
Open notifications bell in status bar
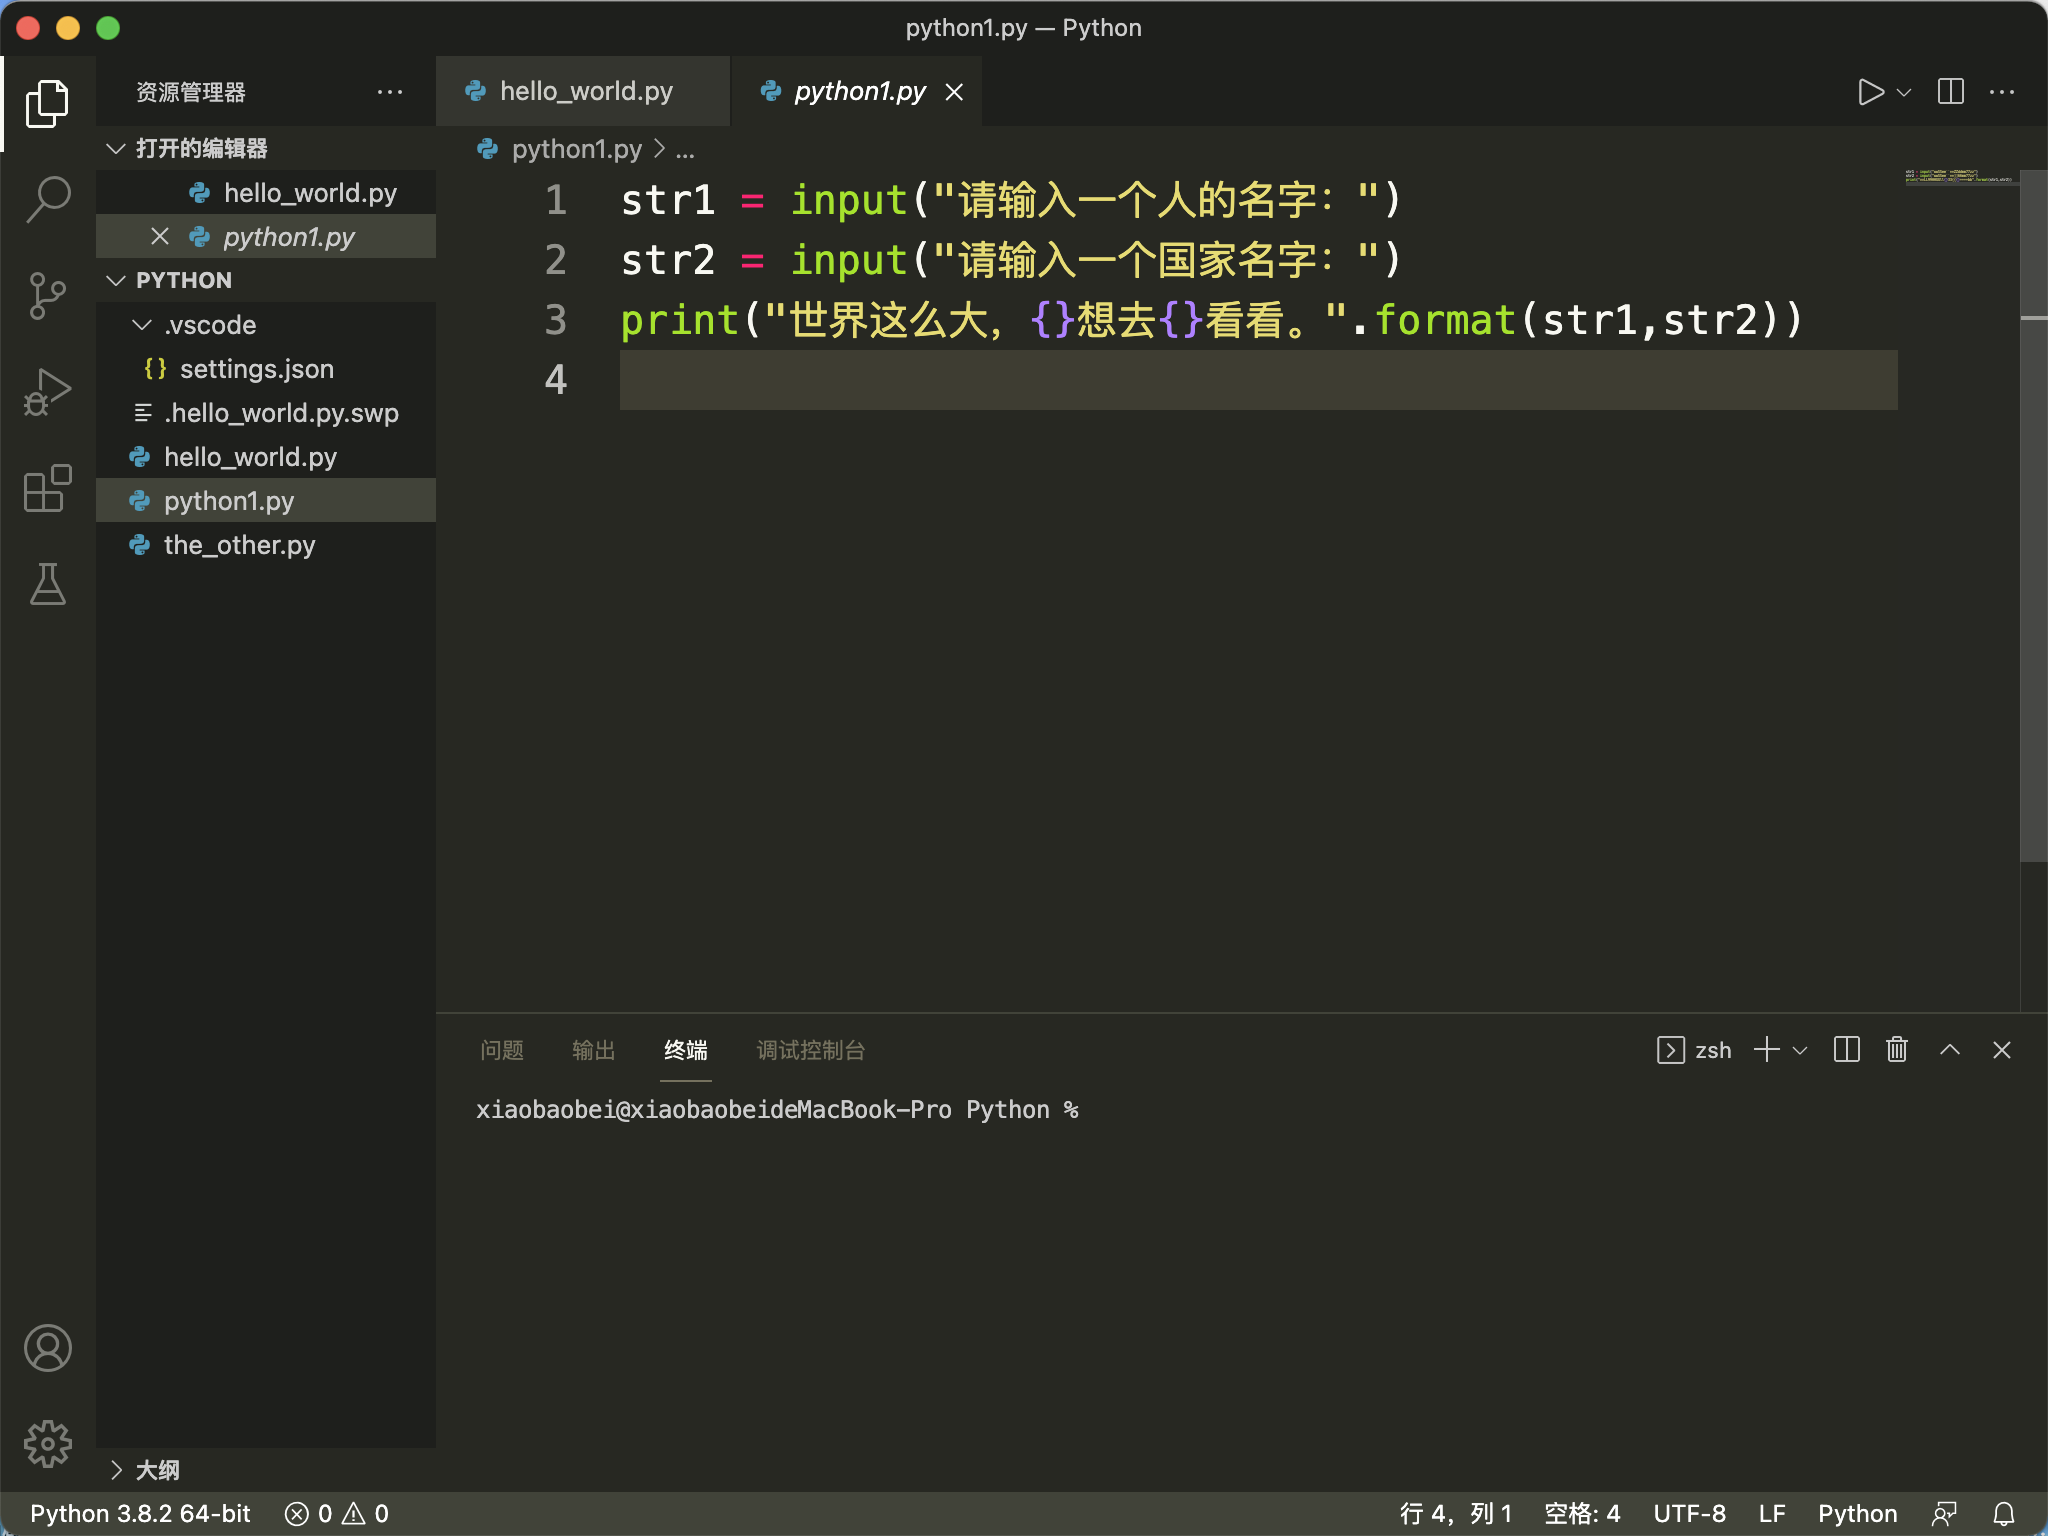point(2004,1514)
